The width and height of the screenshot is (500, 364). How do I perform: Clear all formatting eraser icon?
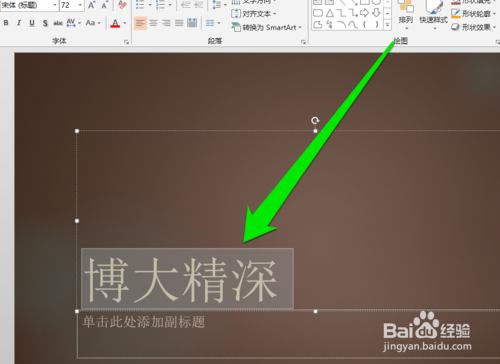[122, 5]
